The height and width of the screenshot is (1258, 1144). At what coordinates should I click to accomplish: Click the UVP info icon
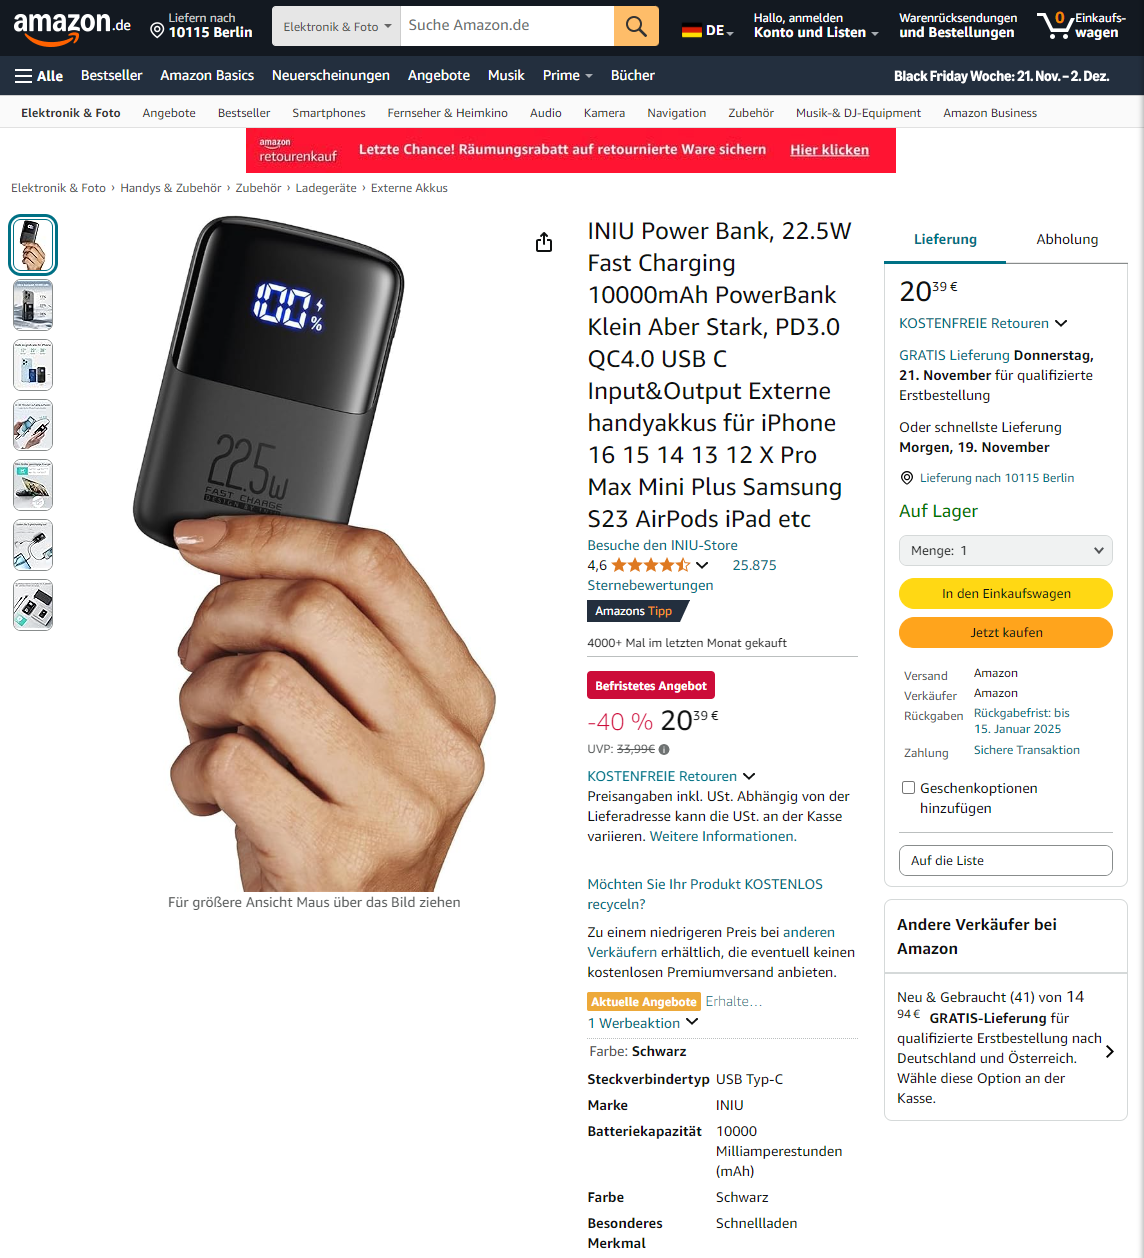(664, 749)
